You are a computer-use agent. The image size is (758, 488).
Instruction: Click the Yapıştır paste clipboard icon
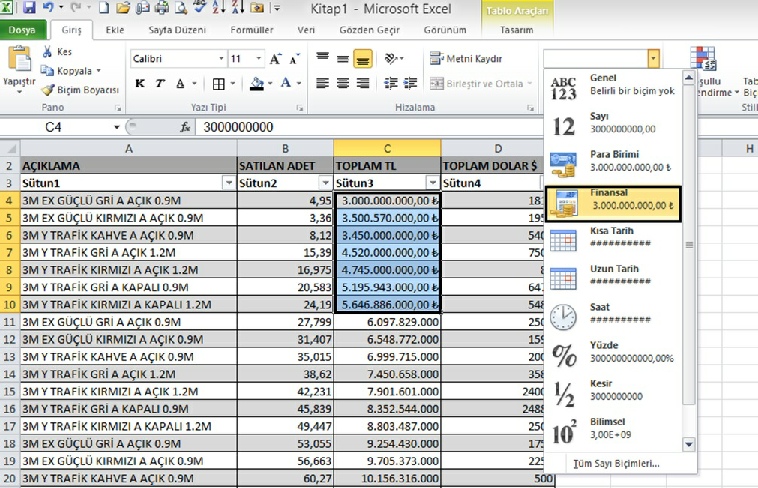click(19, 59)
